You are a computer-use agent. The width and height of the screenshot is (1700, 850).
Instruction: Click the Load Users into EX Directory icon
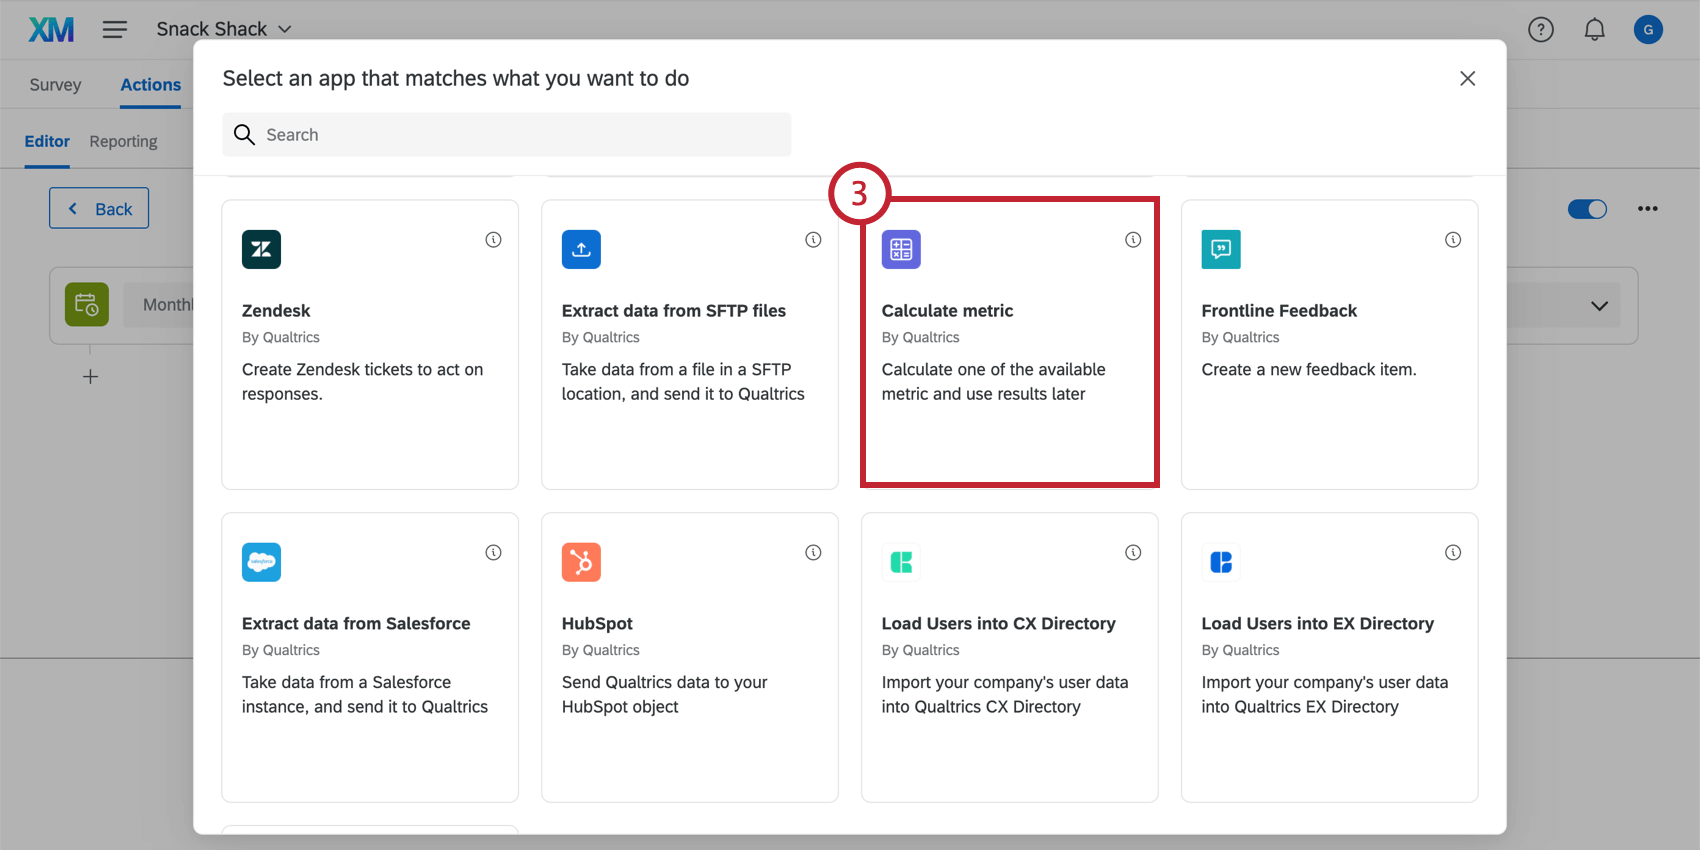(1221, 562)
